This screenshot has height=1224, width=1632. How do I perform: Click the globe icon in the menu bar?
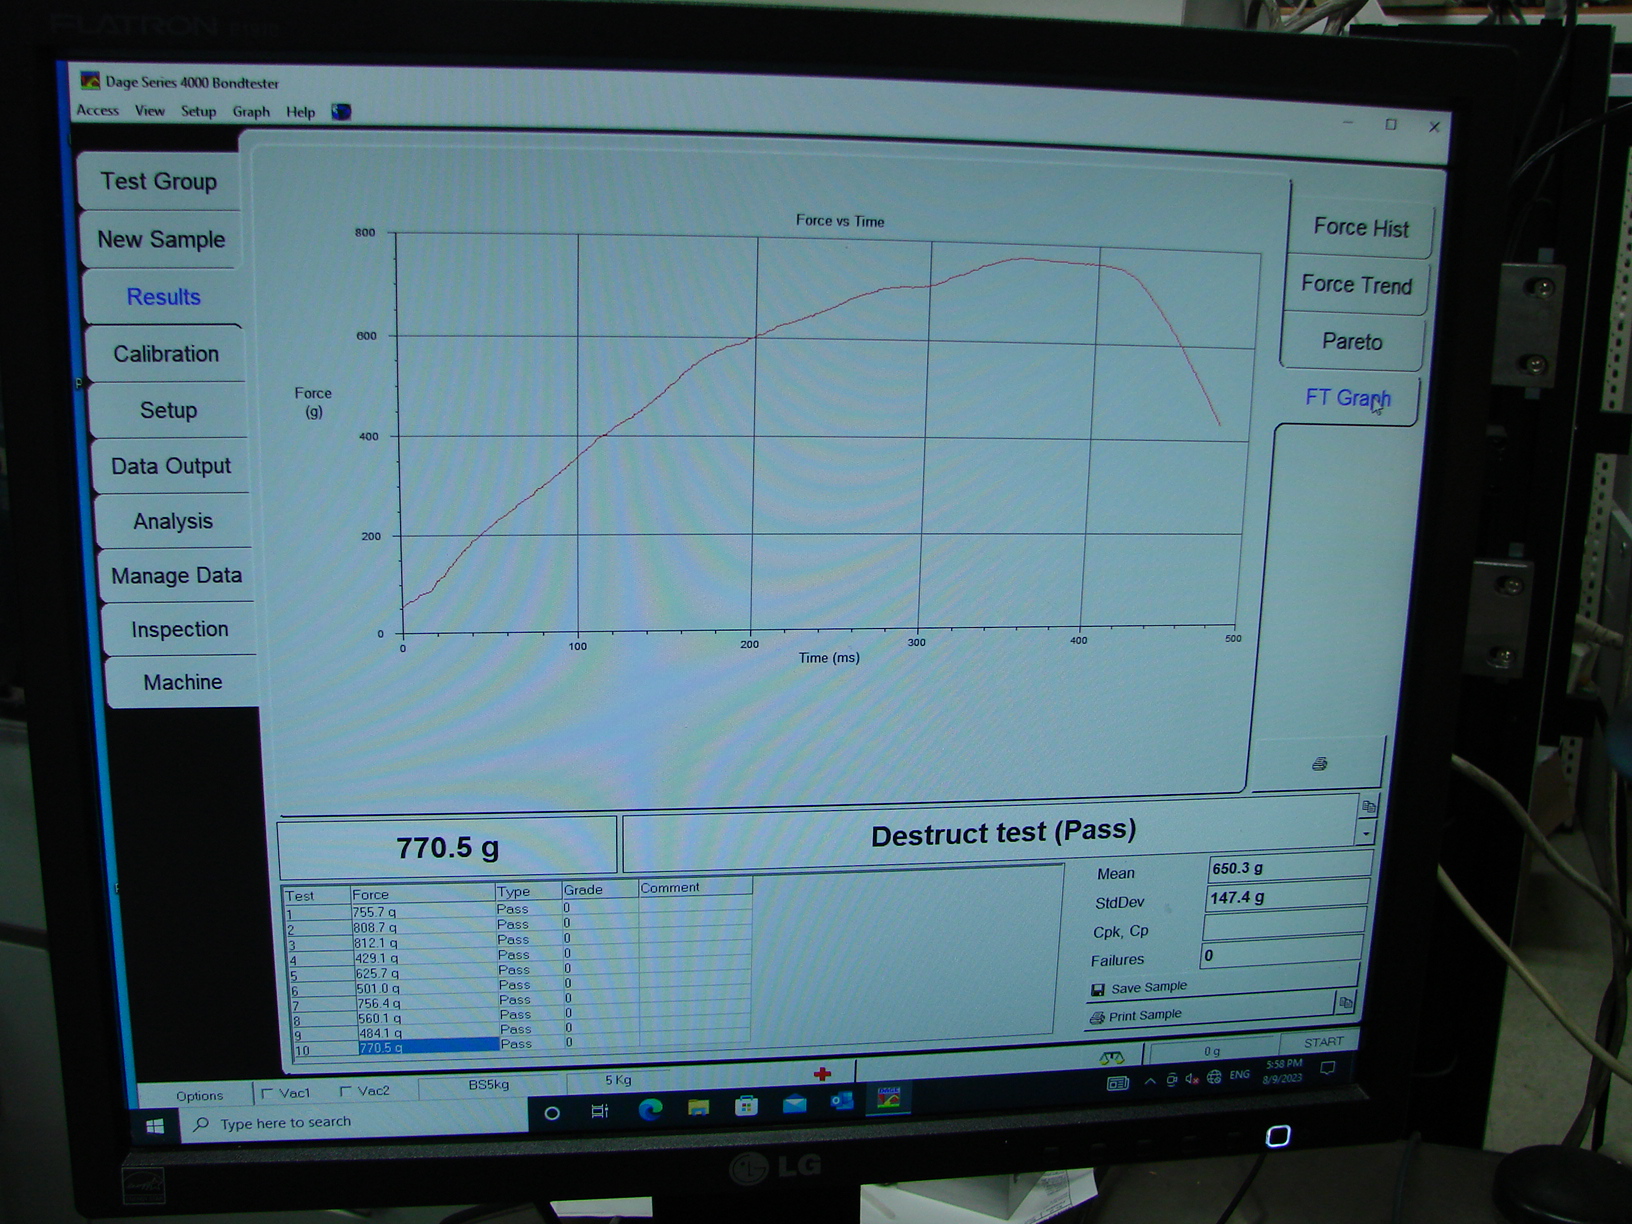tap(341, 112)
